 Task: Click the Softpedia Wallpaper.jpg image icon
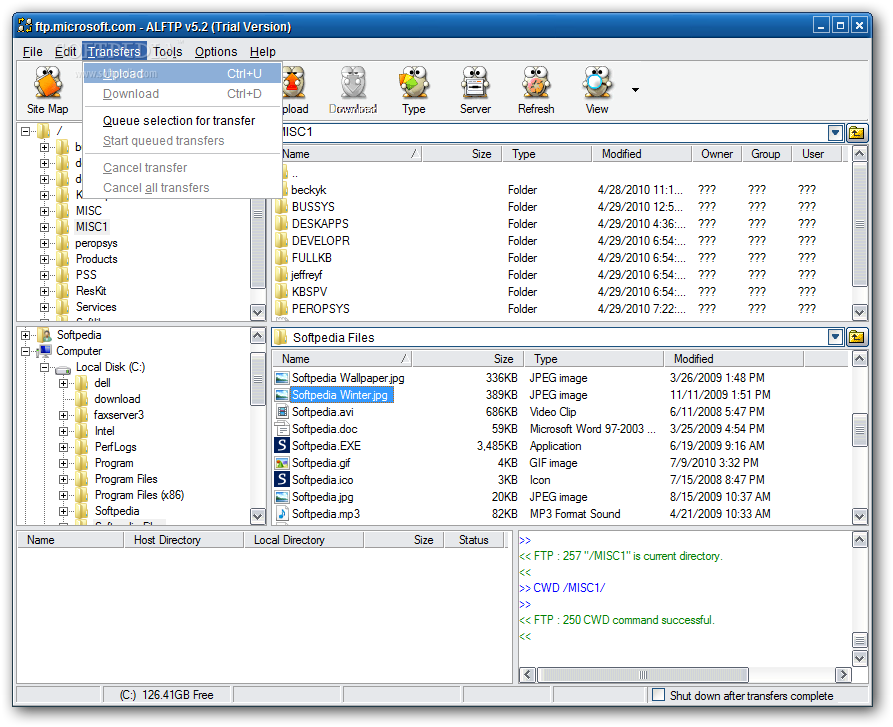pos(281,378)
